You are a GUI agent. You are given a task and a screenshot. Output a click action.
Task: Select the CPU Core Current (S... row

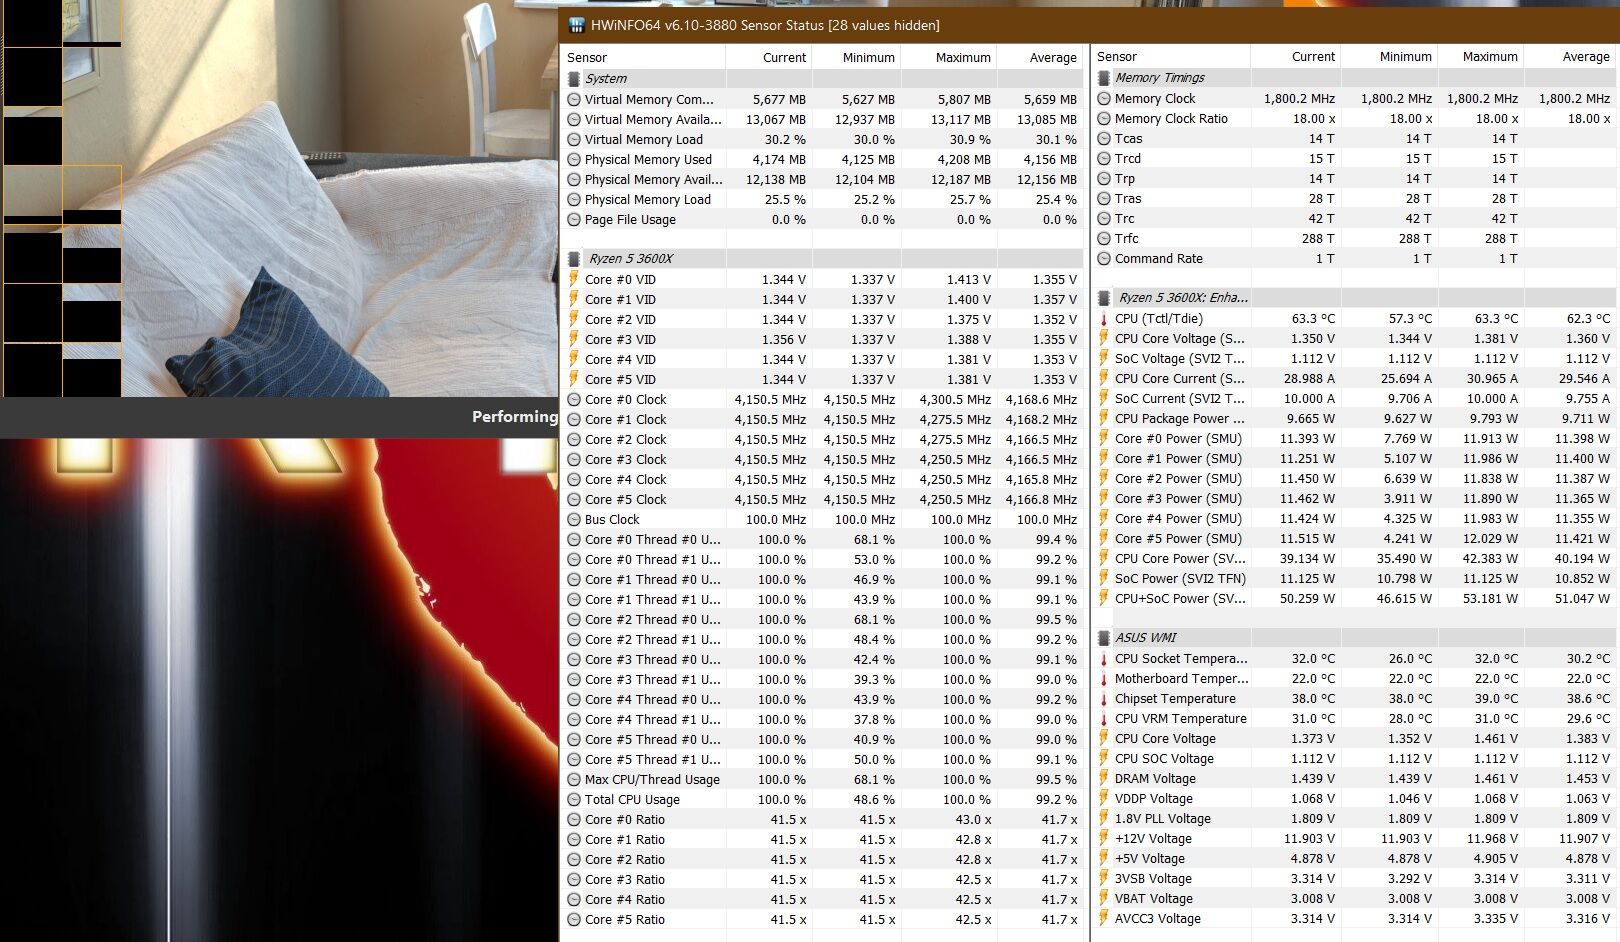[1355, 378]
